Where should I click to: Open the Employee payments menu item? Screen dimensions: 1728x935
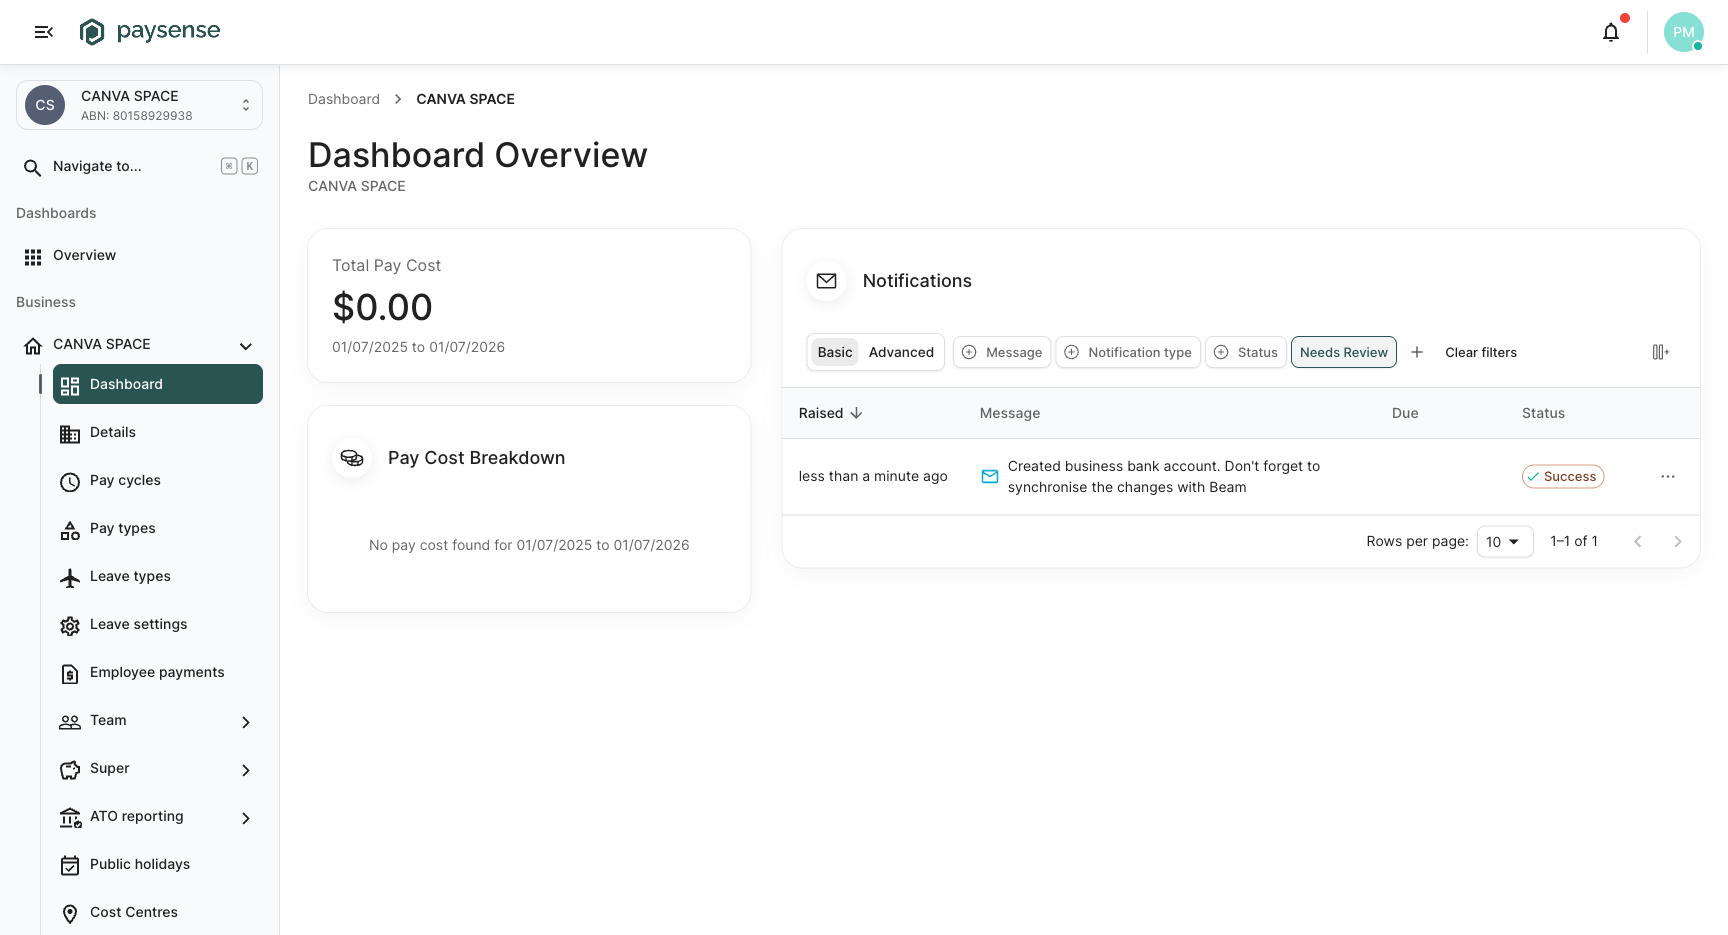point(158,672)
